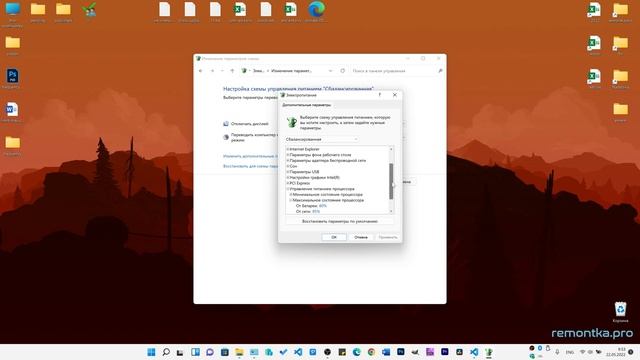640x360 pixels.
Task: Click the scrollbar up arrow in settings list
Action: click(x=391, y=149)
